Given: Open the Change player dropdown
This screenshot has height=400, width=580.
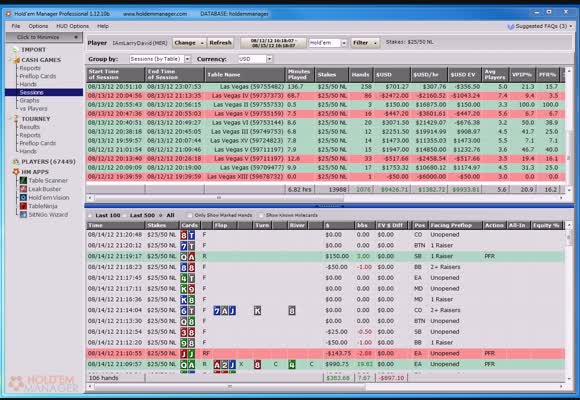Looking at the screenshot, I should pos(189,43).
